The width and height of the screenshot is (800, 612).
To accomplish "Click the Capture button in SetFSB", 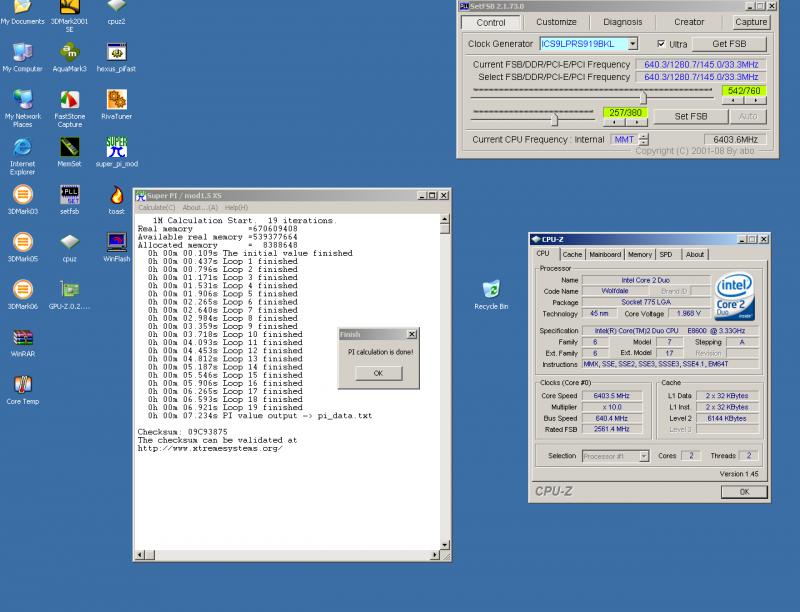I will (751, 22).
